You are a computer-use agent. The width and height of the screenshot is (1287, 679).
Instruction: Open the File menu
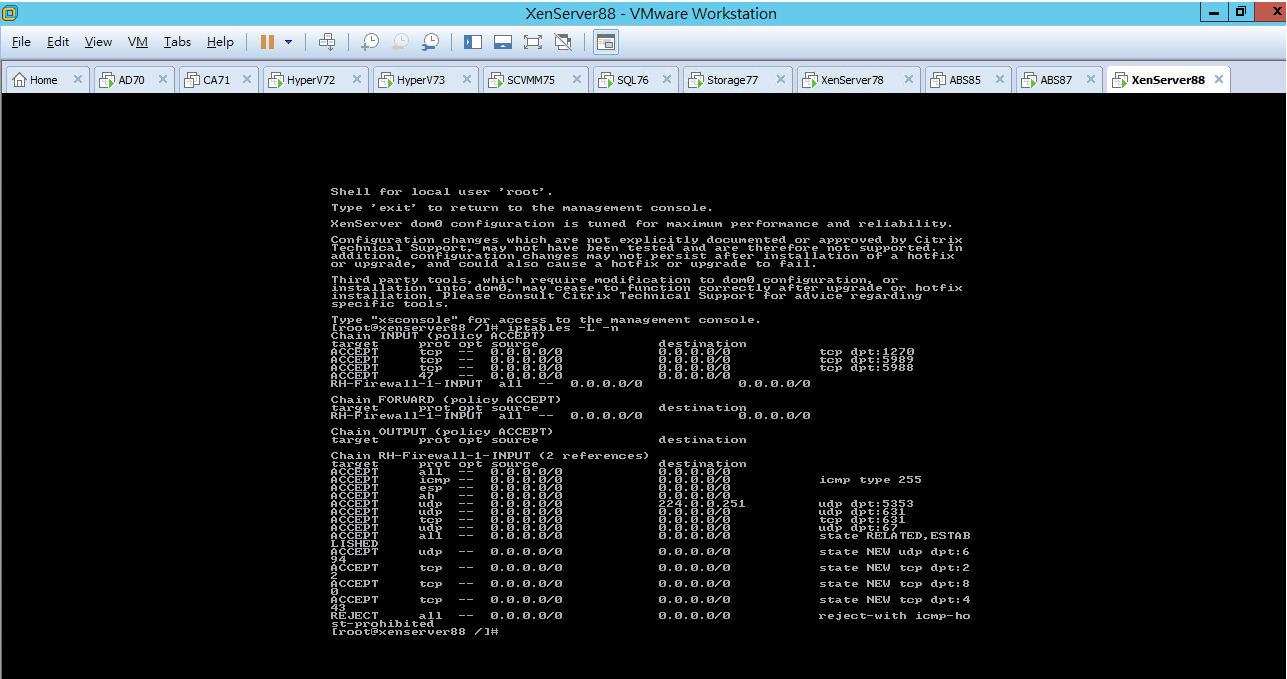tap(21, 42)
